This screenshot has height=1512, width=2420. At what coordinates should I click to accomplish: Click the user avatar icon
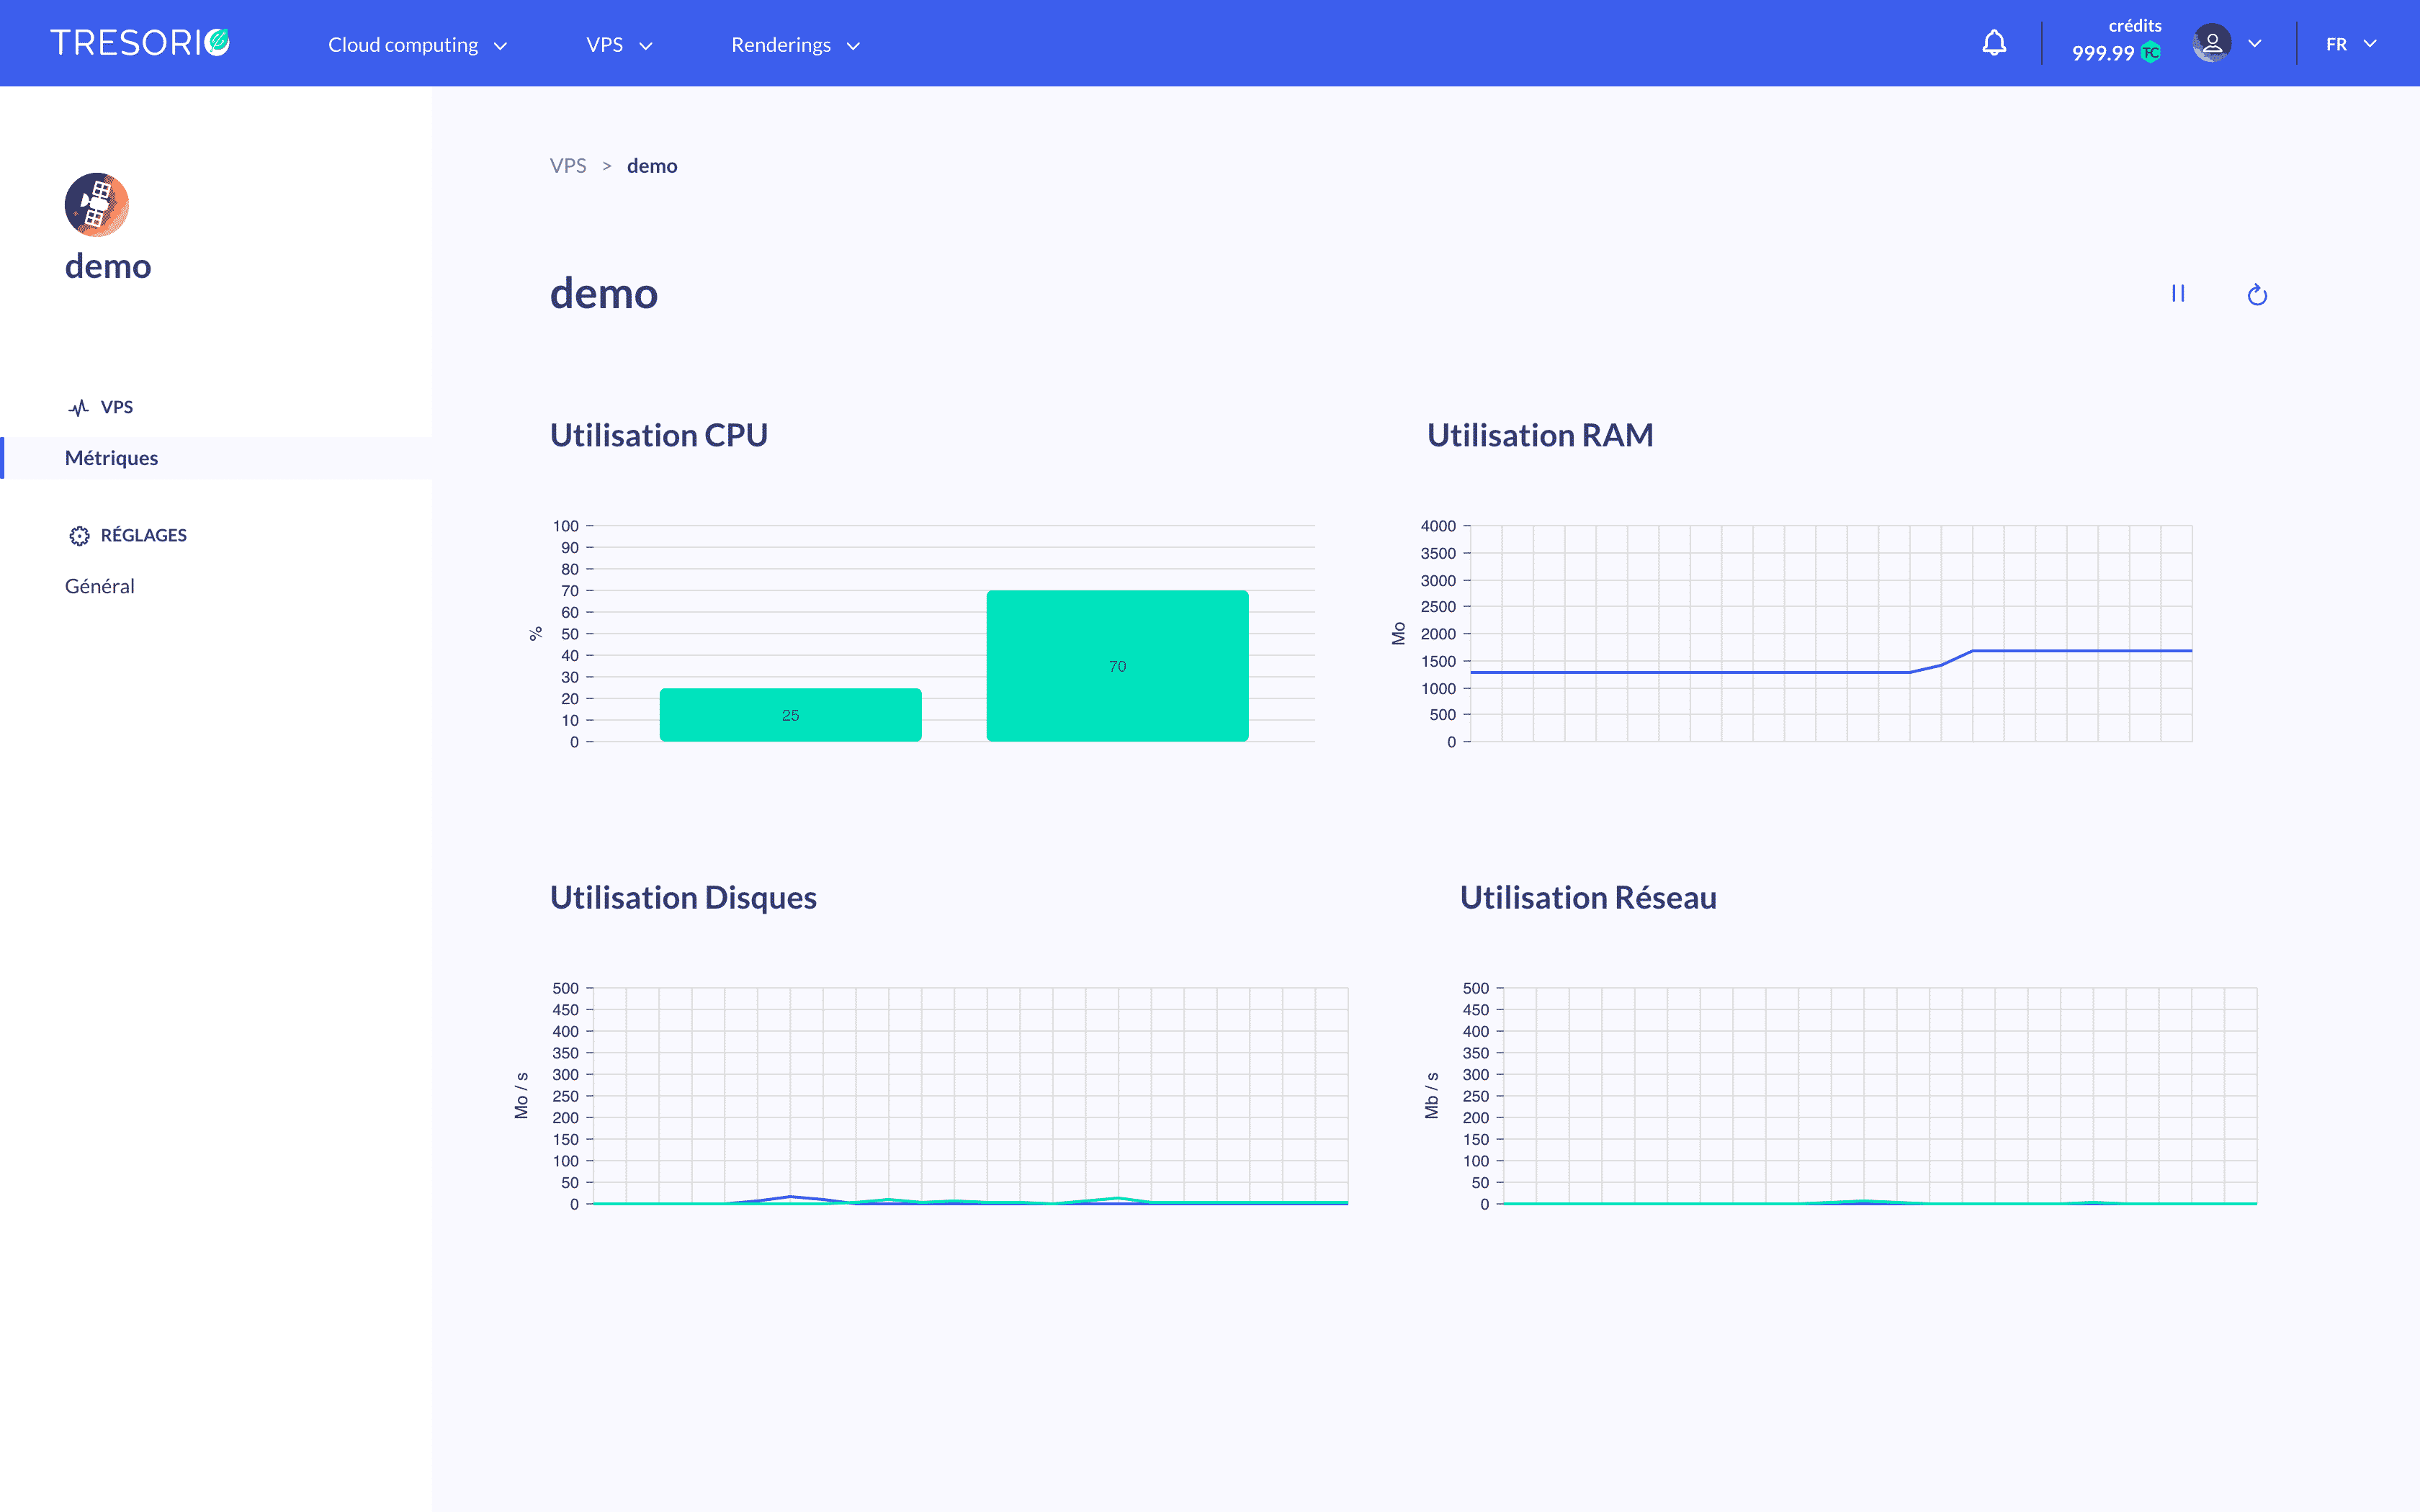click(2212, 43)
